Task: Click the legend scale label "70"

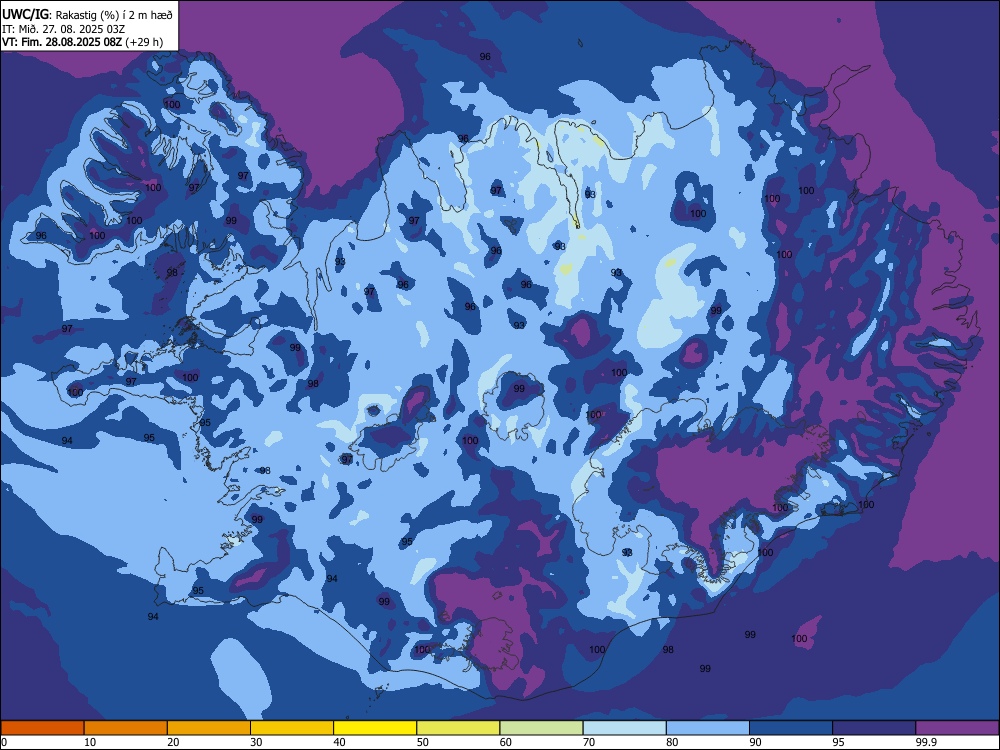Action: pos(589,742)
